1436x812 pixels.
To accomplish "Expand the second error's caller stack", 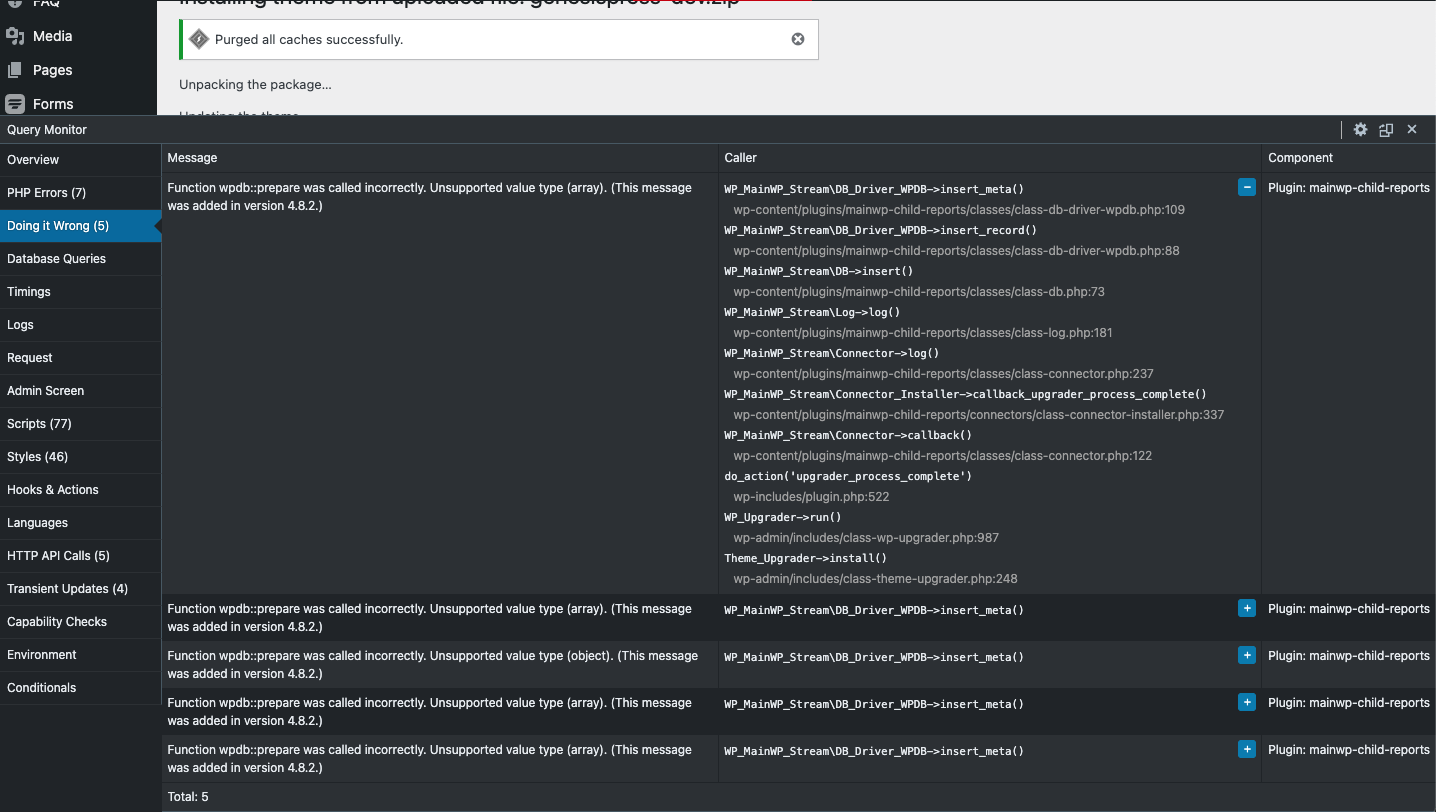I will [1246, 608].
